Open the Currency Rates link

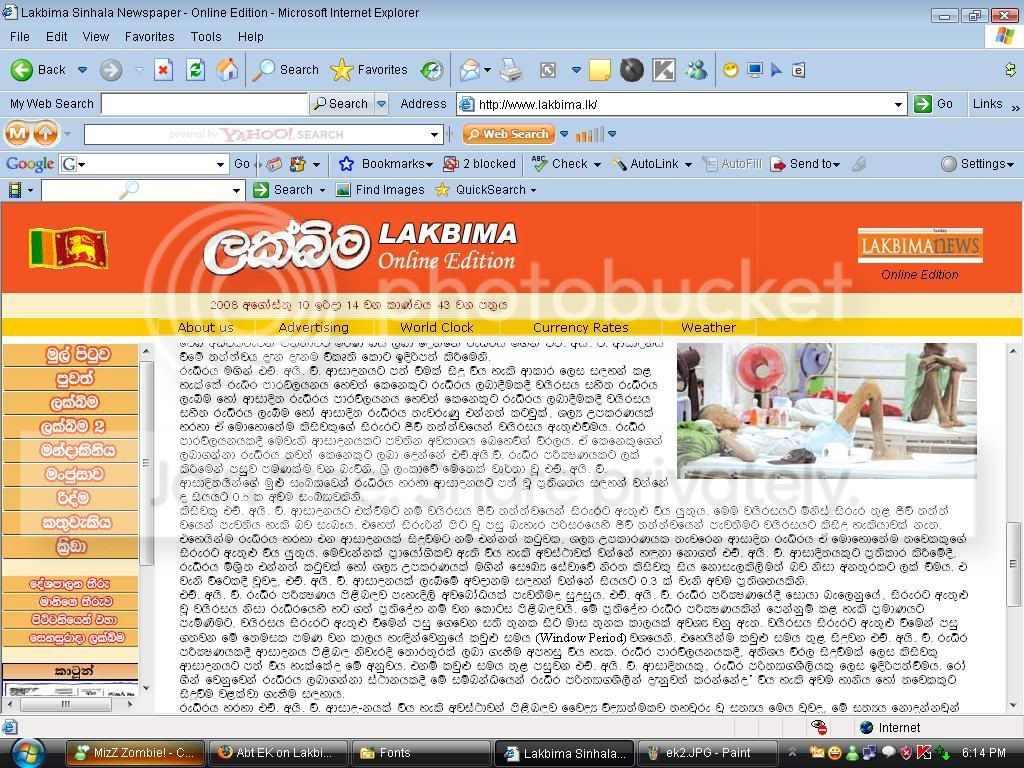click(x=581, y=327)
